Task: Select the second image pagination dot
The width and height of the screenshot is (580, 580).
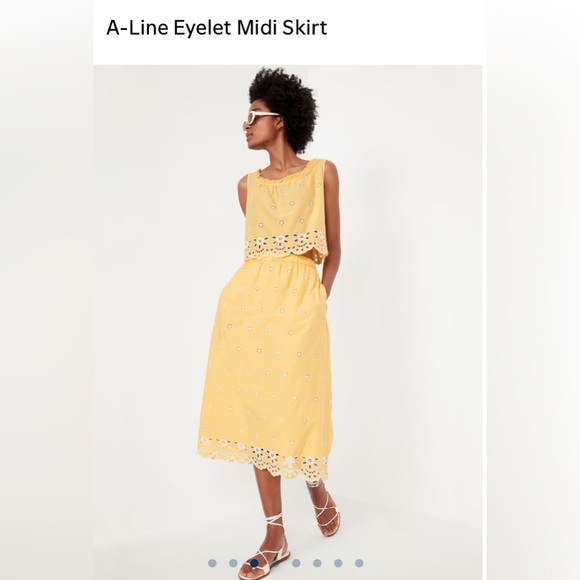Action: tap(233, 563)
